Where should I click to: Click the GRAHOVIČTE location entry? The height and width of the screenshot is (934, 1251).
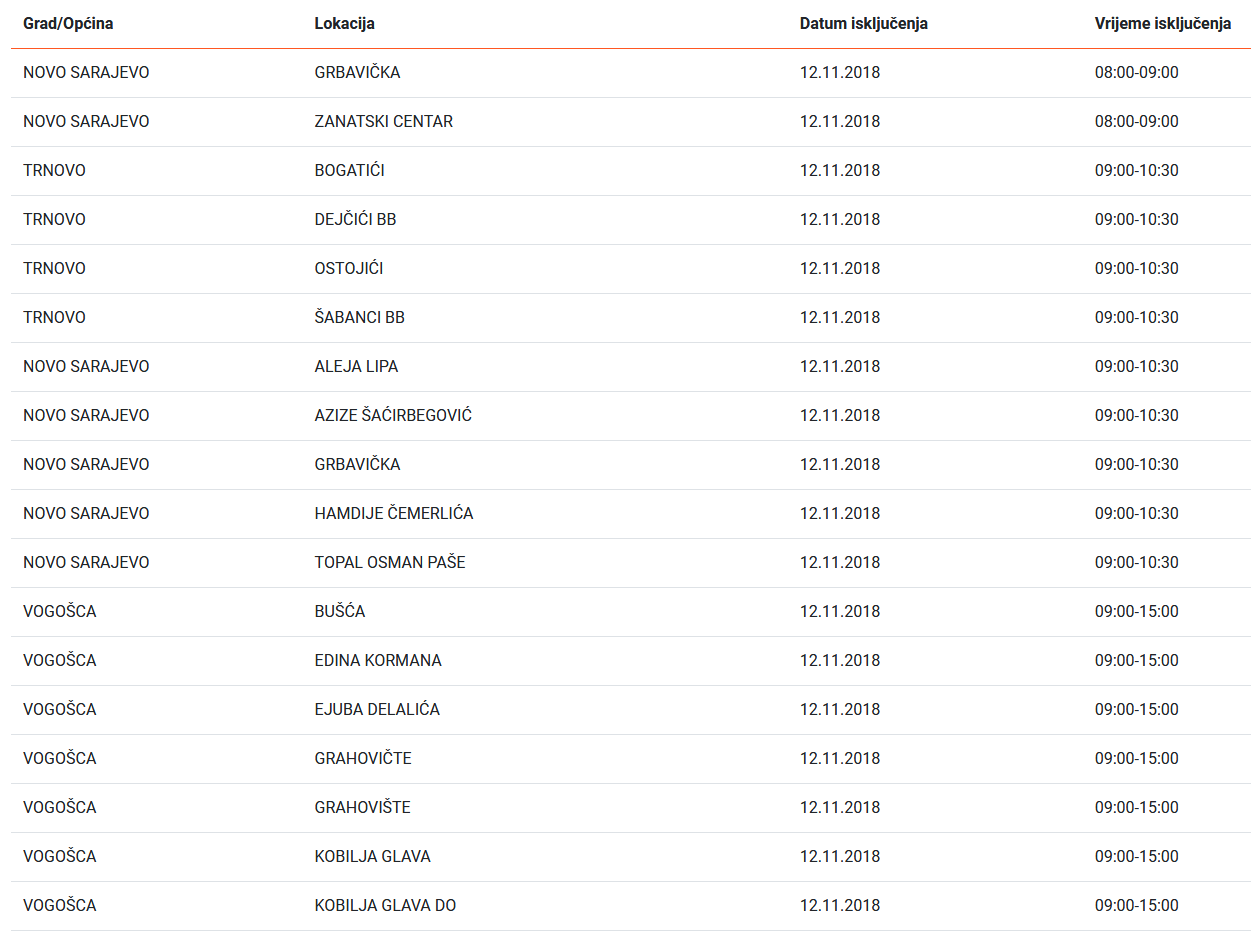[x=362, y=759]
